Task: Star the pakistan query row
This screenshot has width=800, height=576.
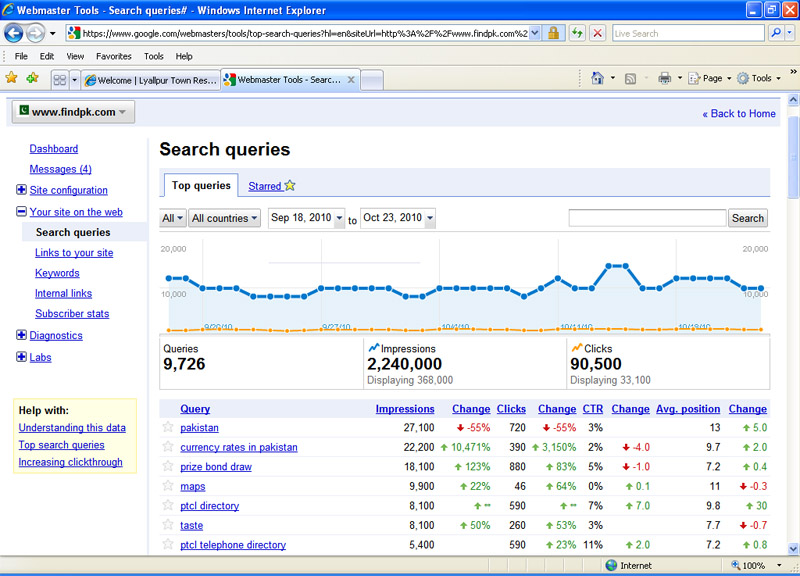Action: 168,427
